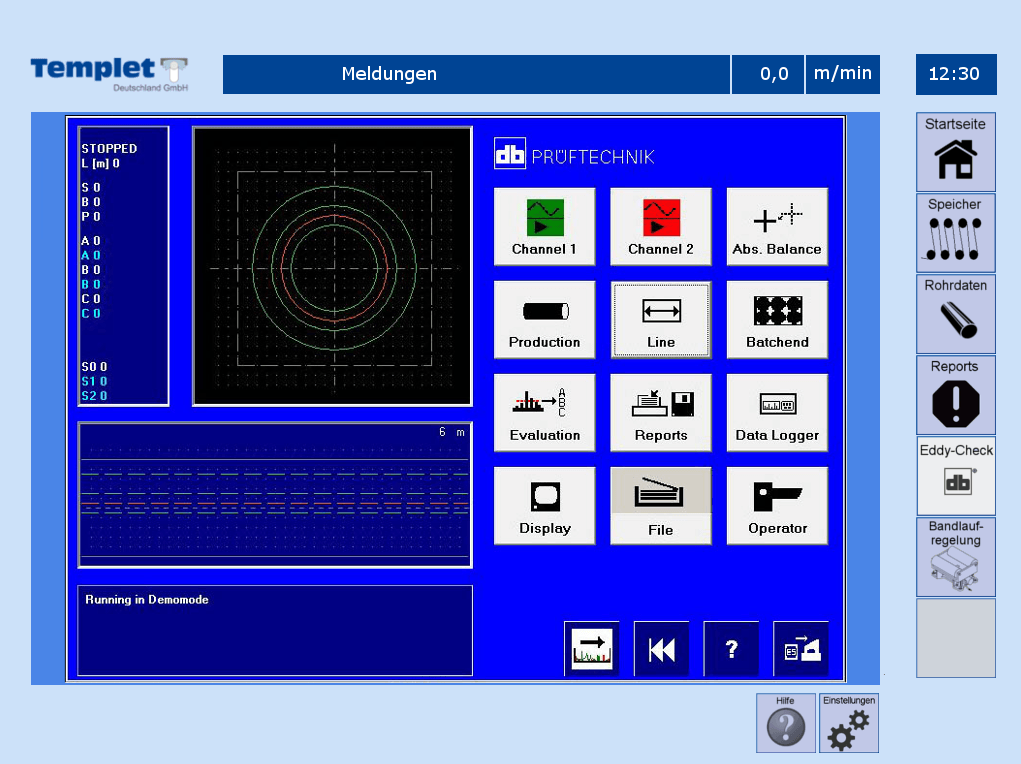This screenshot has height=764, width=1021.
Task: Open the Batchend settings
Action: tap(777, 319)
